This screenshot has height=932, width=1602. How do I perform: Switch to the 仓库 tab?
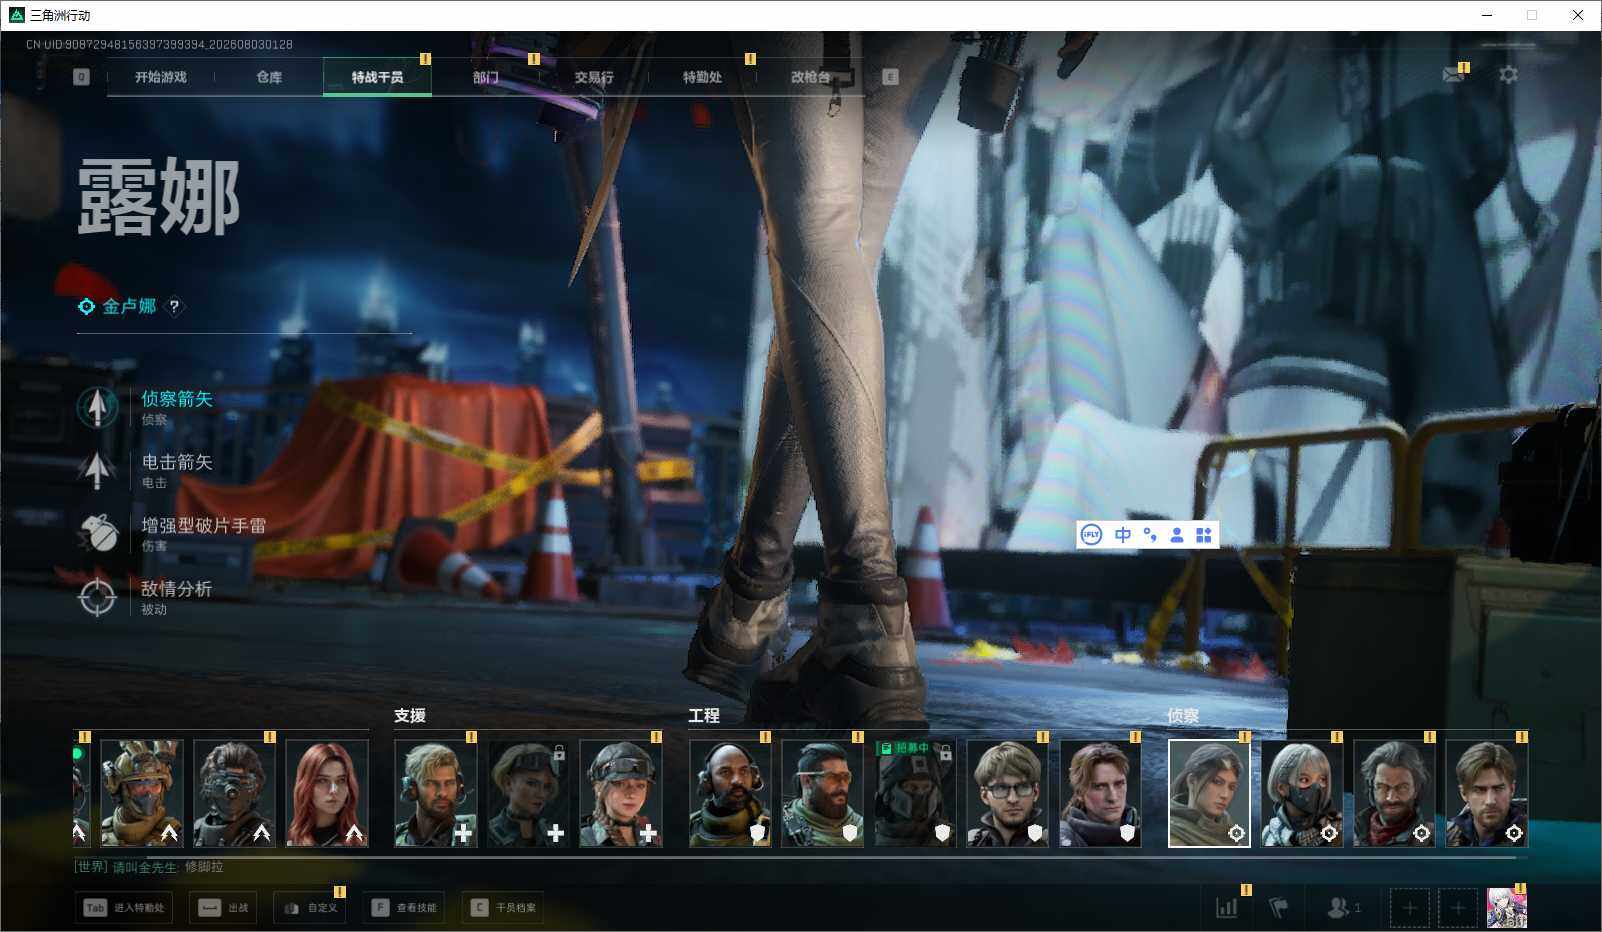click(269, 77)
